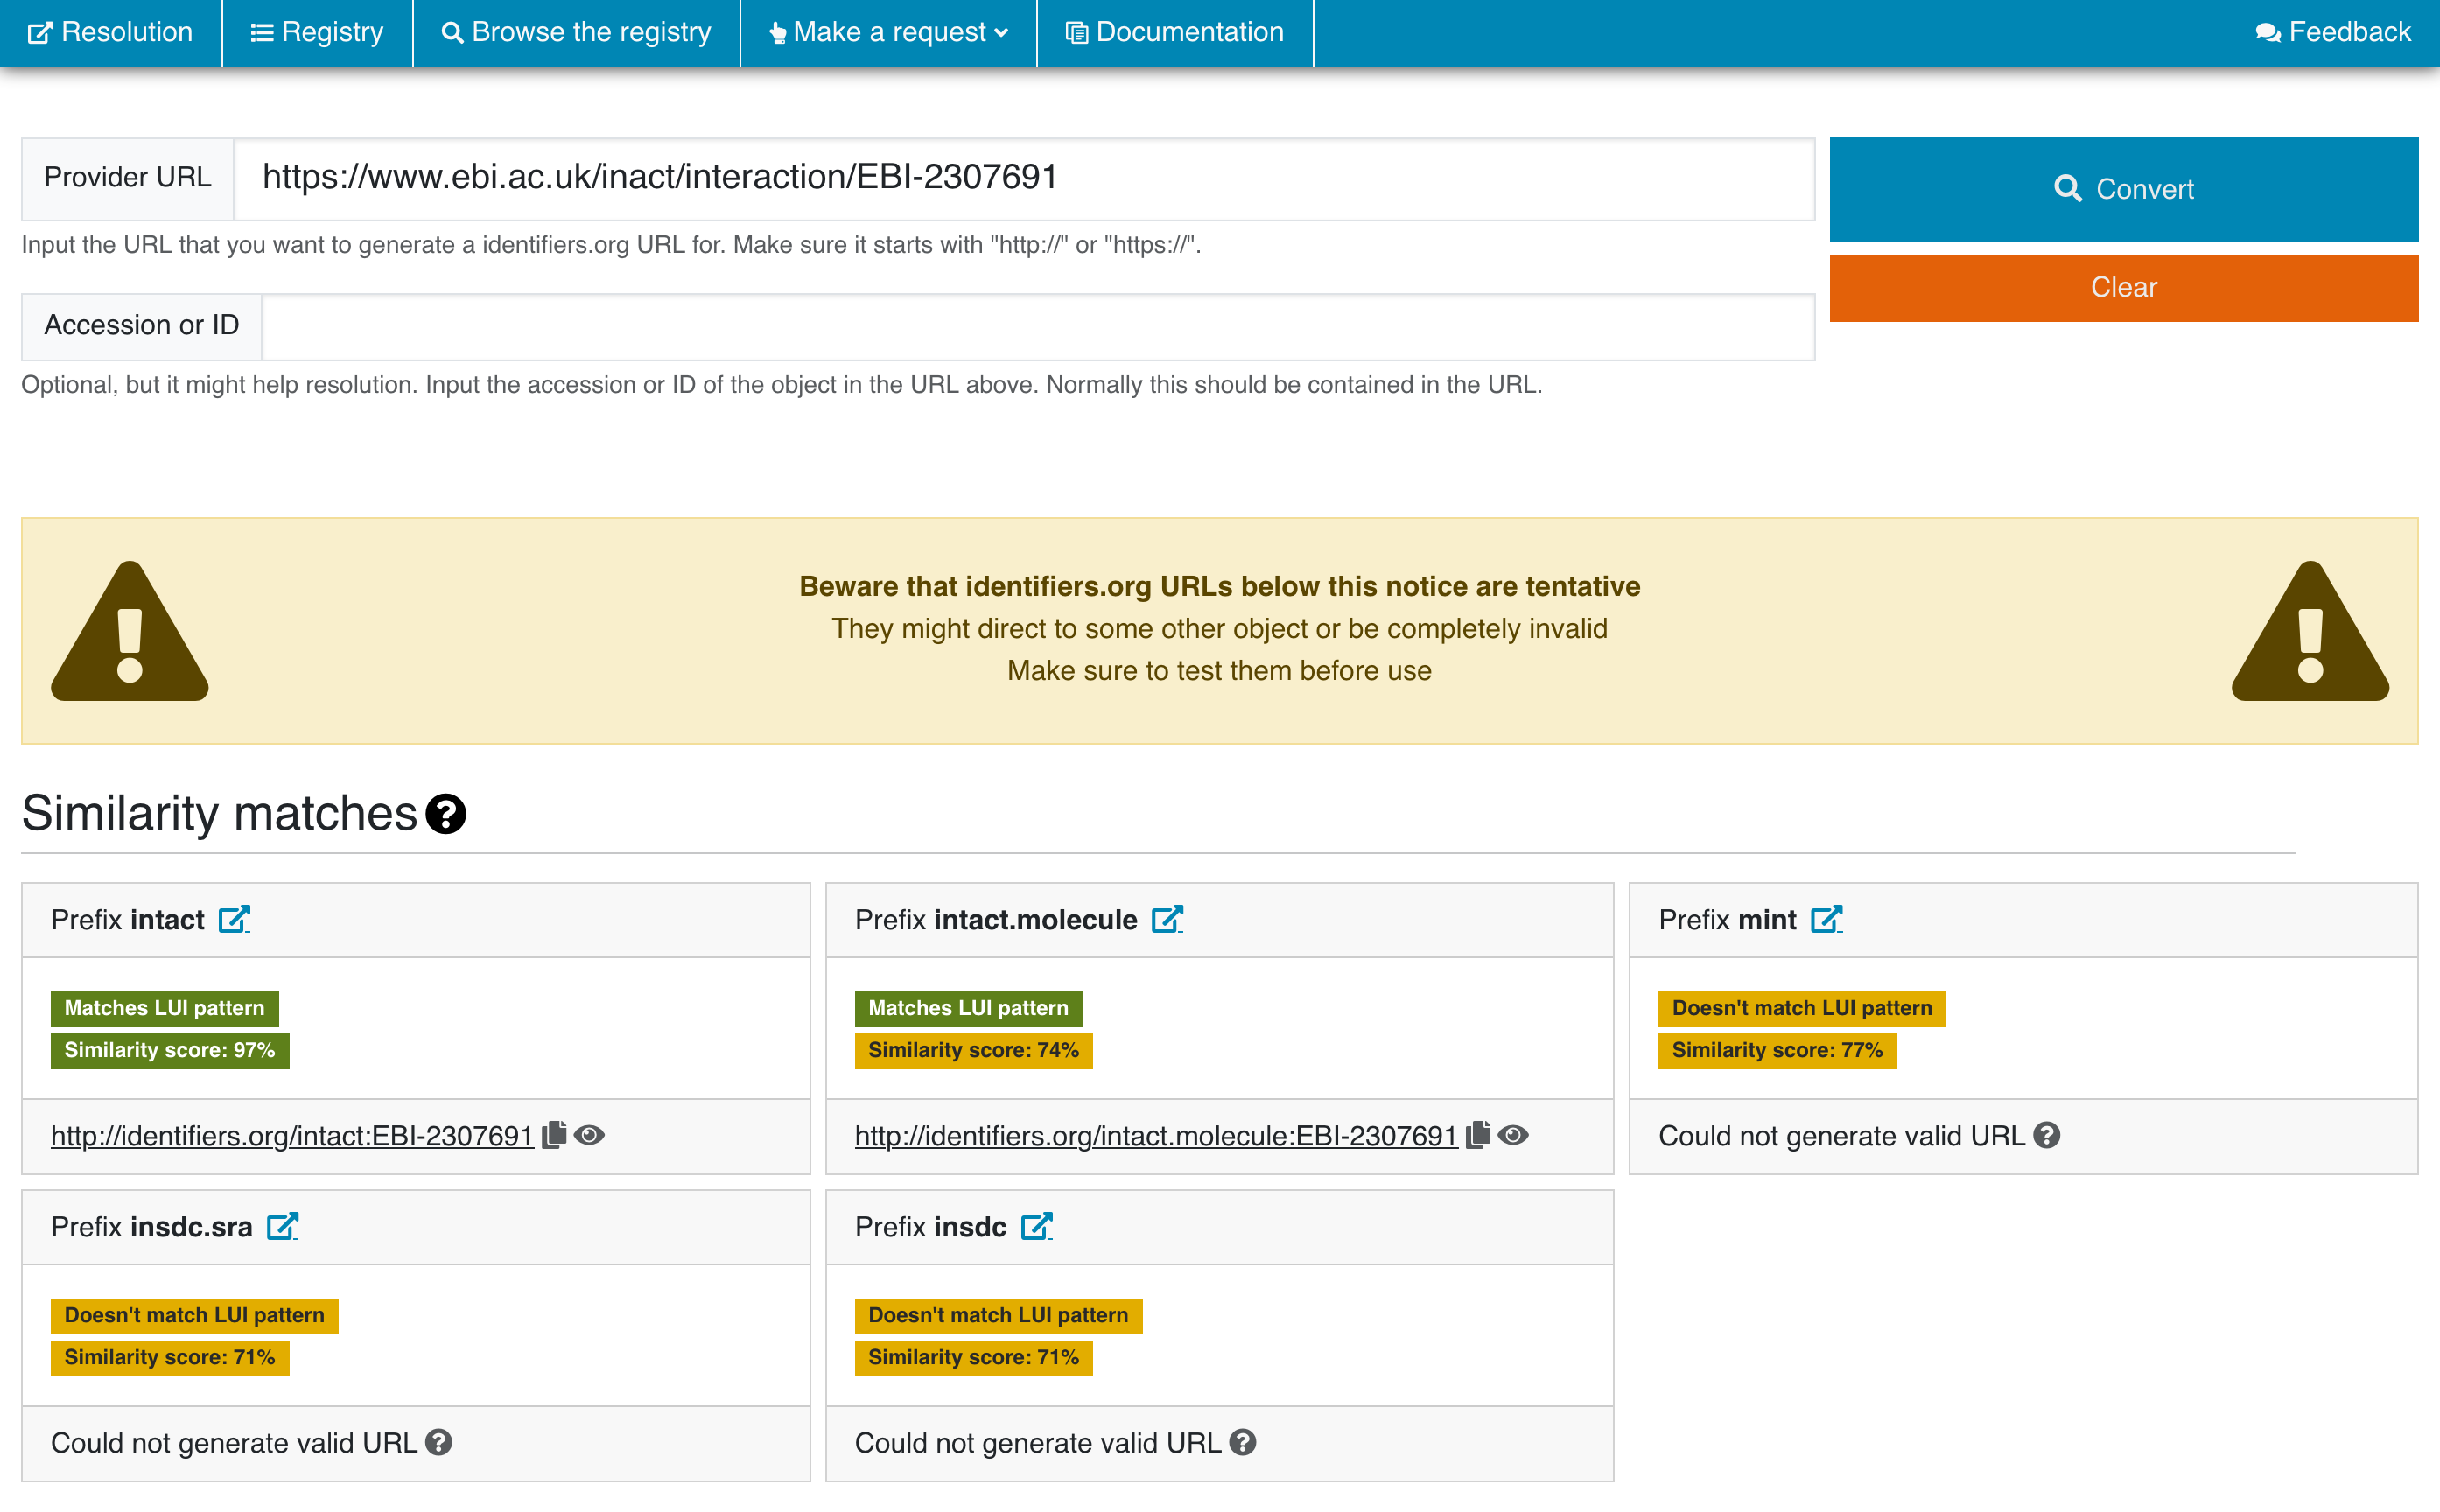Preview the intact URL with eye icon
This screenshot has height=1512, width=2440.
pos(589,1135)
